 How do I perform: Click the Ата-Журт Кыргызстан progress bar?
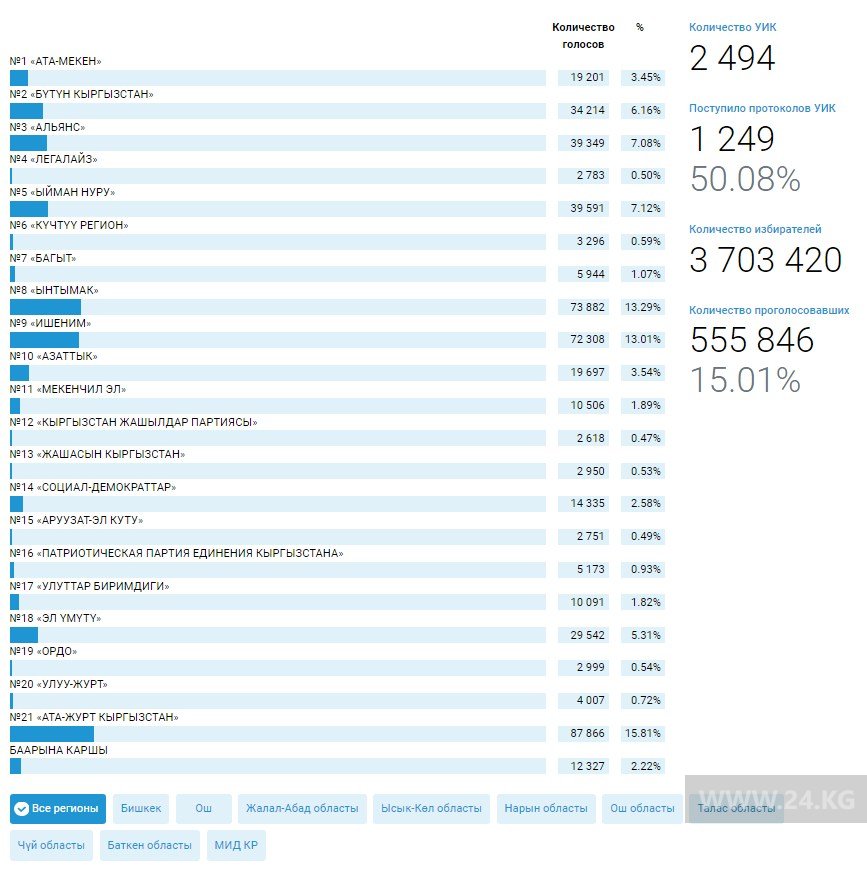pos(277,734)
